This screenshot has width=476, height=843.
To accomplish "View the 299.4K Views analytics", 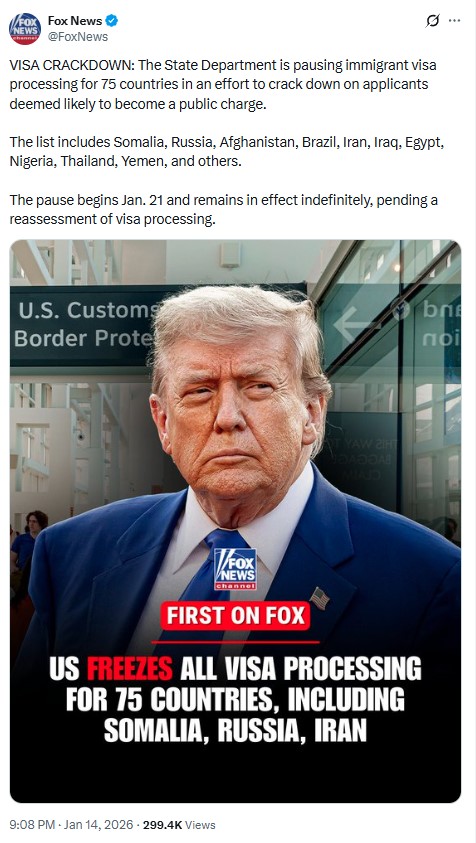I will click(178, 825).
